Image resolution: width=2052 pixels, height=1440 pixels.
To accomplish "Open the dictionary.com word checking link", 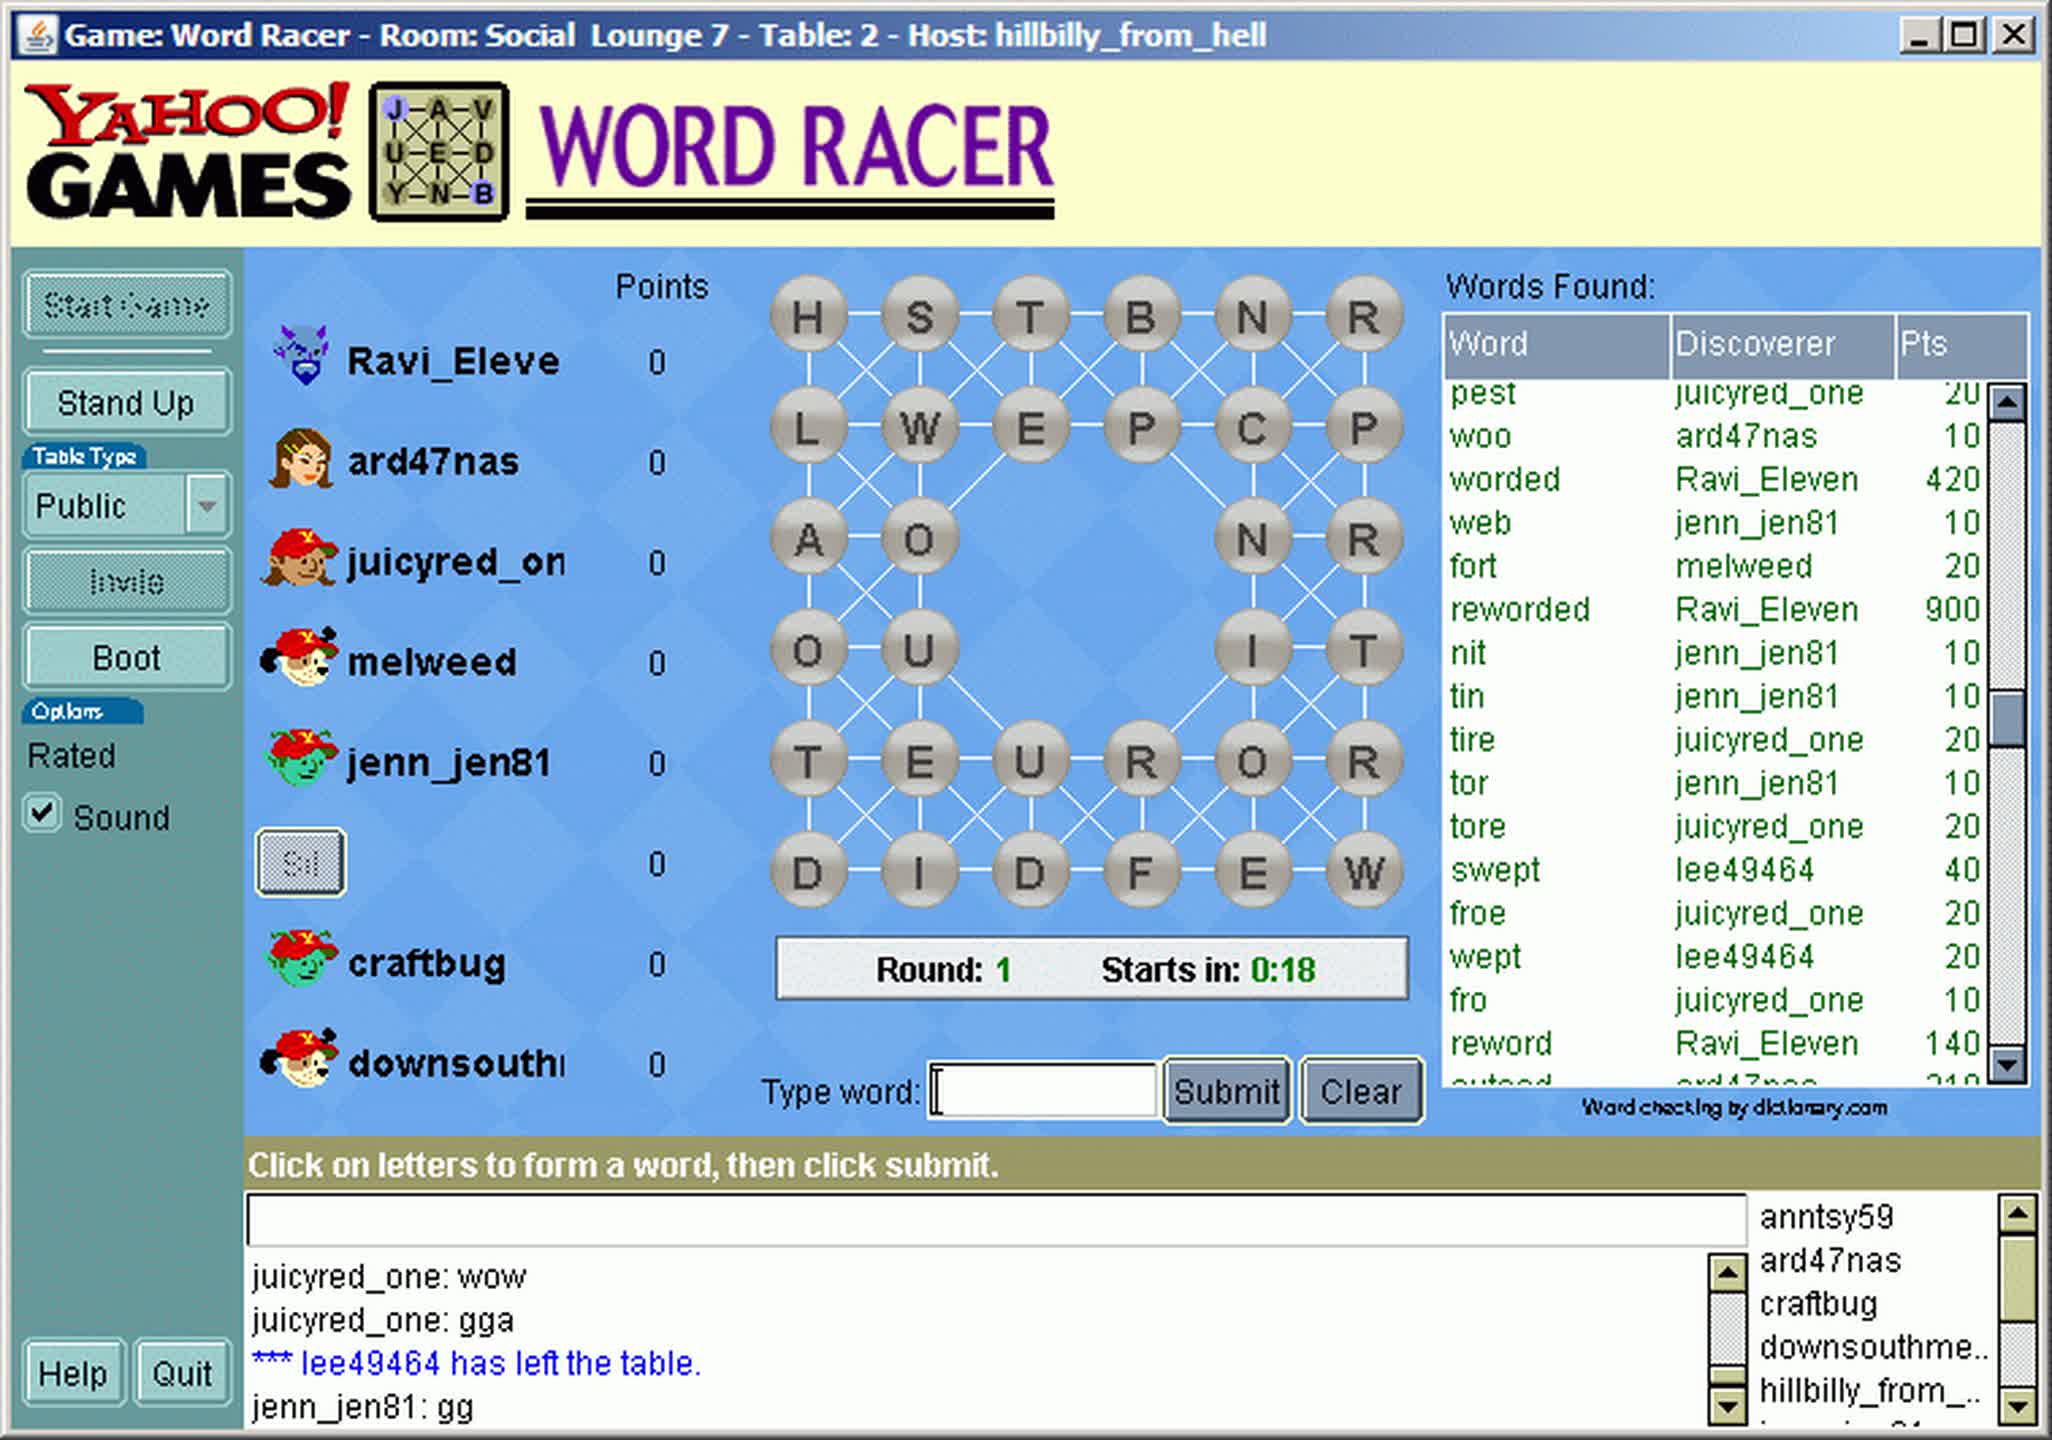I will click(1735, 1107).
